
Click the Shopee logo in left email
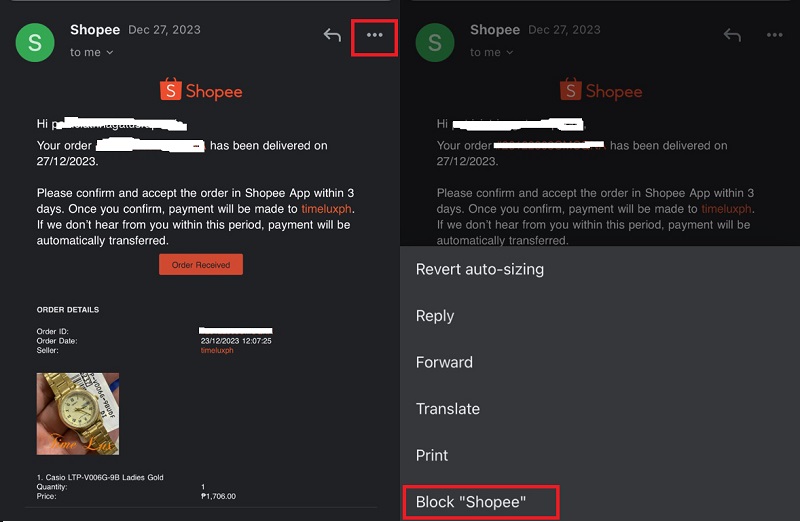tap(201, 90)
